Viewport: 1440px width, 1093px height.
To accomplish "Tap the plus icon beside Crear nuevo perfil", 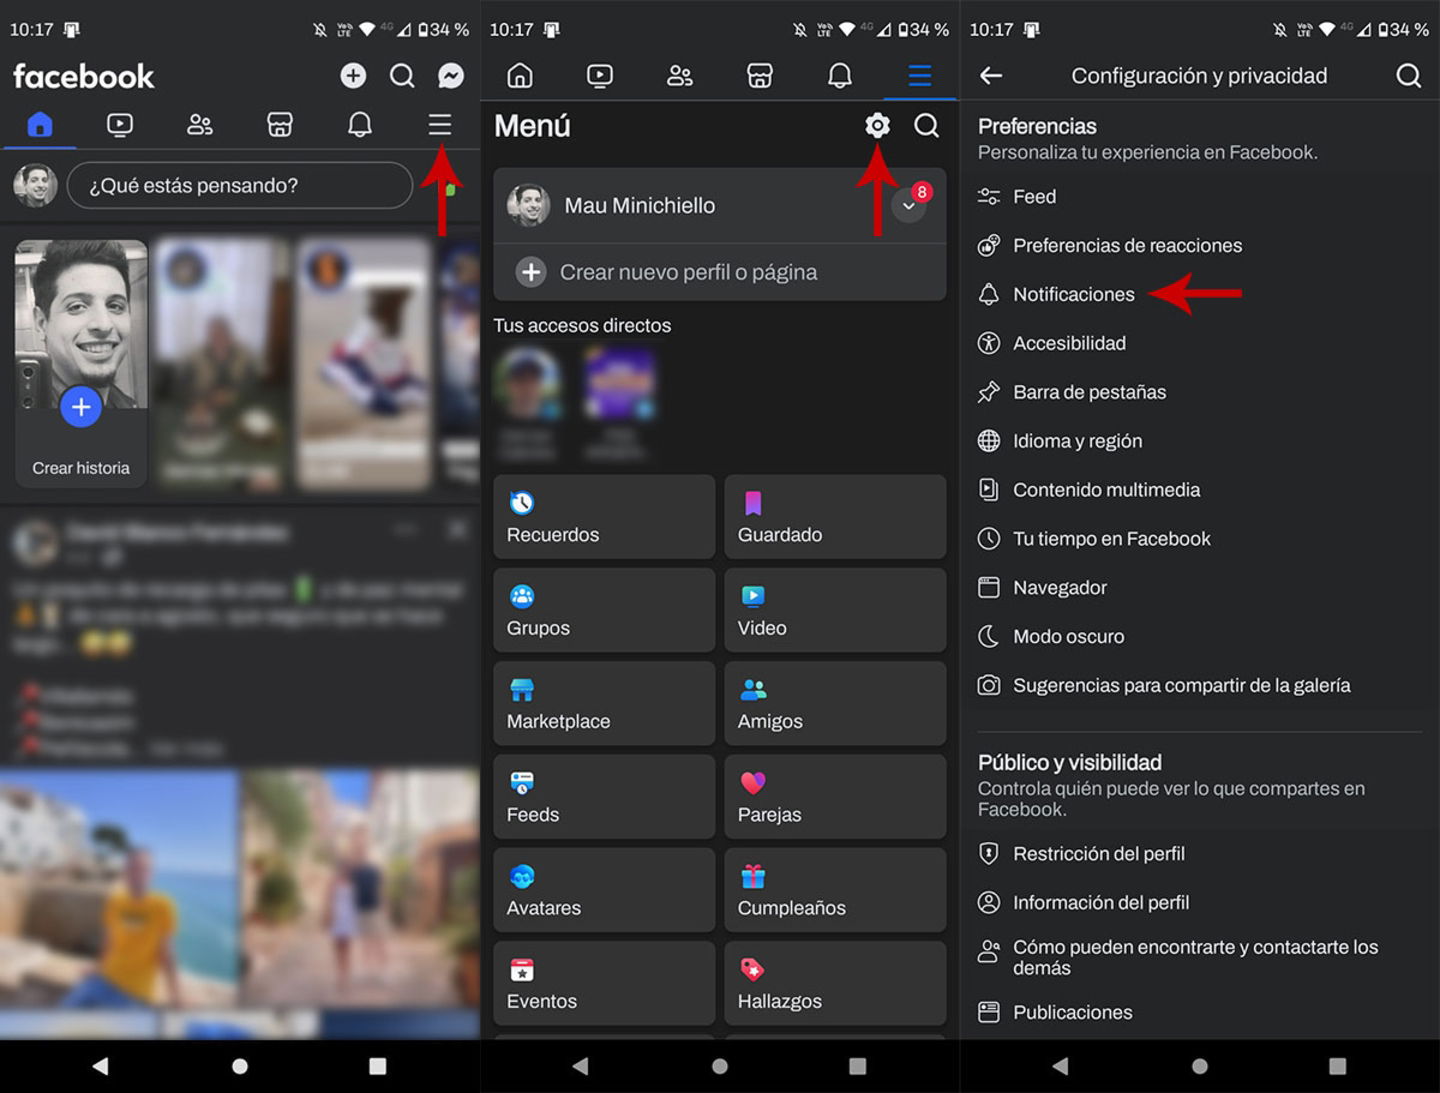I will pos(531,272).
